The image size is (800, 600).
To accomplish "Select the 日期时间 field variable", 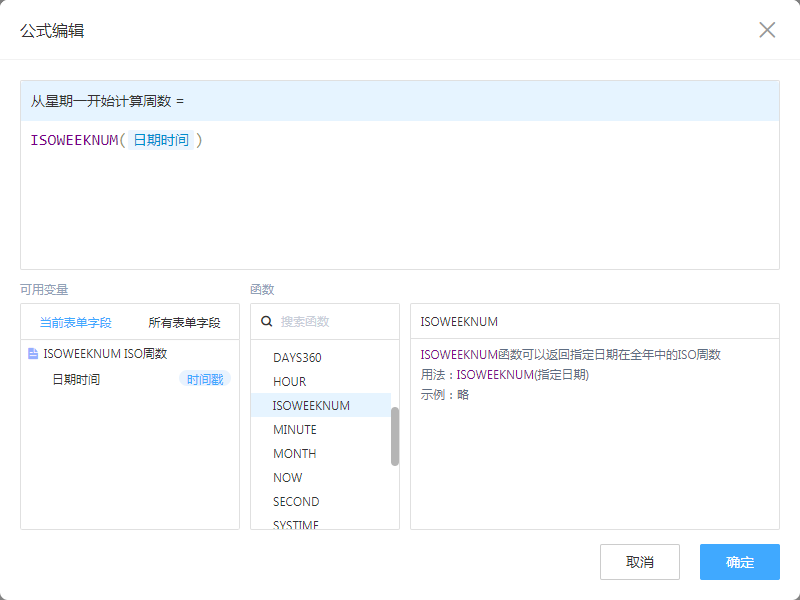I will click(x=76, y=379).
